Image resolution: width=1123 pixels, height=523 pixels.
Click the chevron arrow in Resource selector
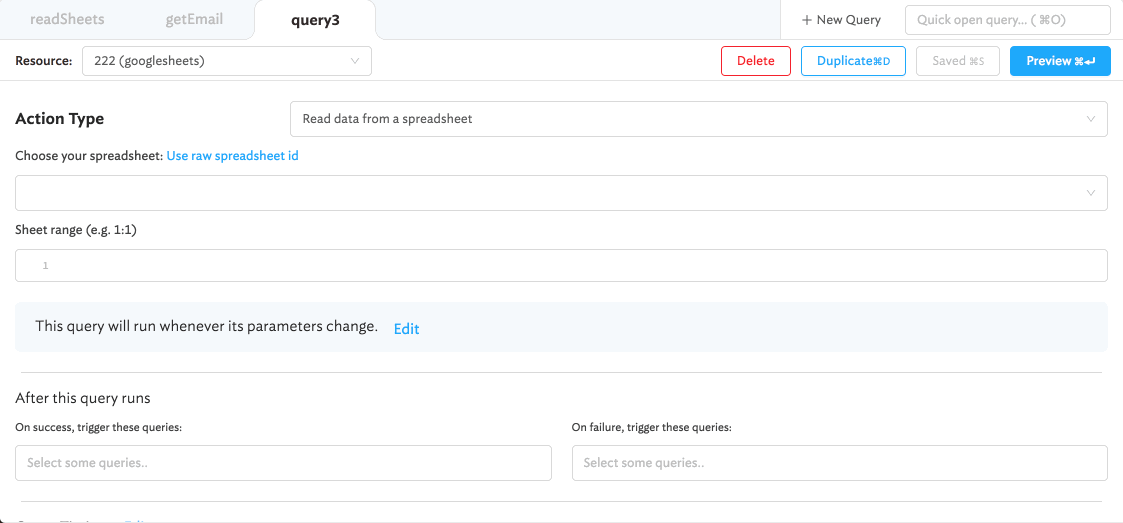pos(355,61)
